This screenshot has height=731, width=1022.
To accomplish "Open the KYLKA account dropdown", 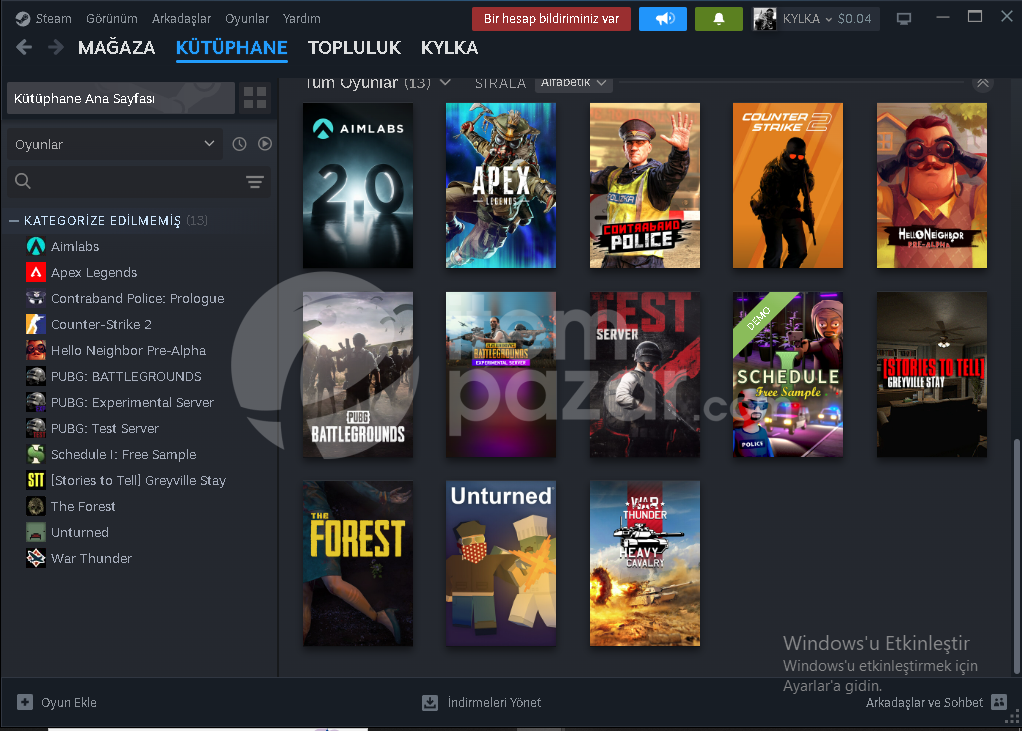I will [x=807, y=19].
